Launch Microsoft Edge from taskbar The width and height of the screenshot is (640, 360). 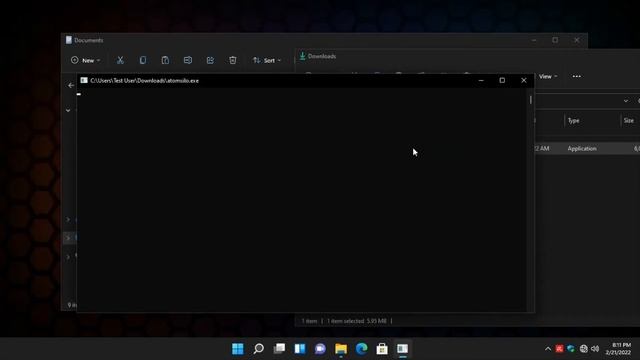[x=362, y=349]
